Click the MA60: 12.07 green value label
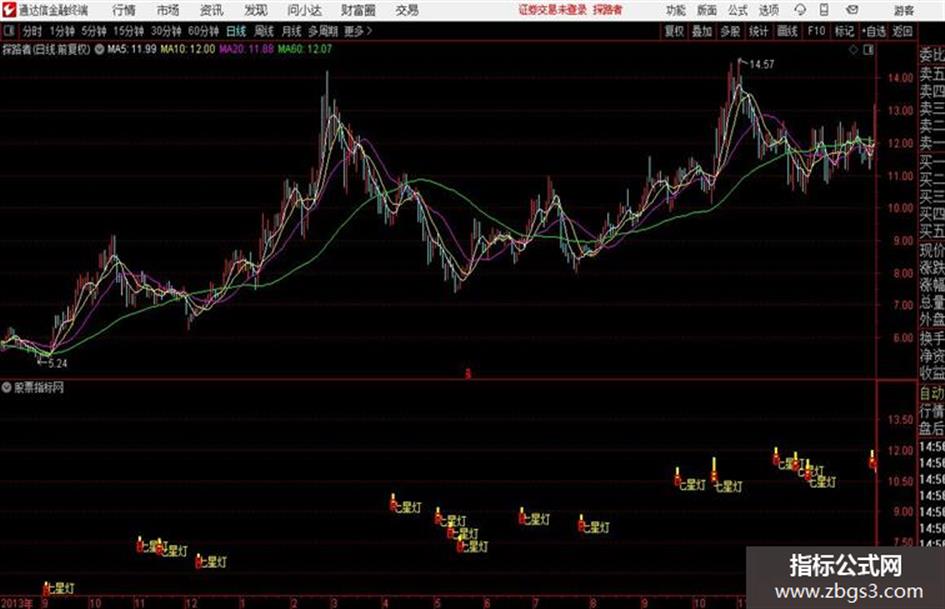The width and height of the screenshot is (945, 609). 305,49
